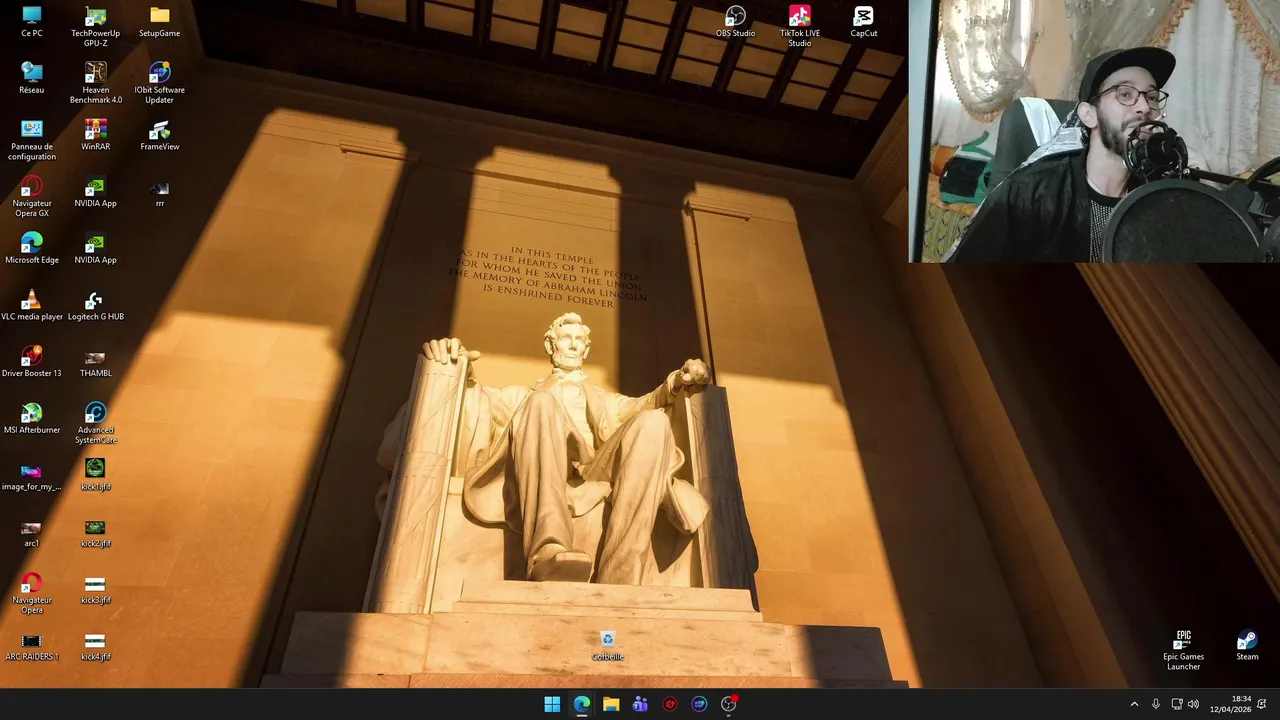The height and width of the screenshot is (720, 1280).
Task: Select the arc1 image file
Action: click(32, 534)
